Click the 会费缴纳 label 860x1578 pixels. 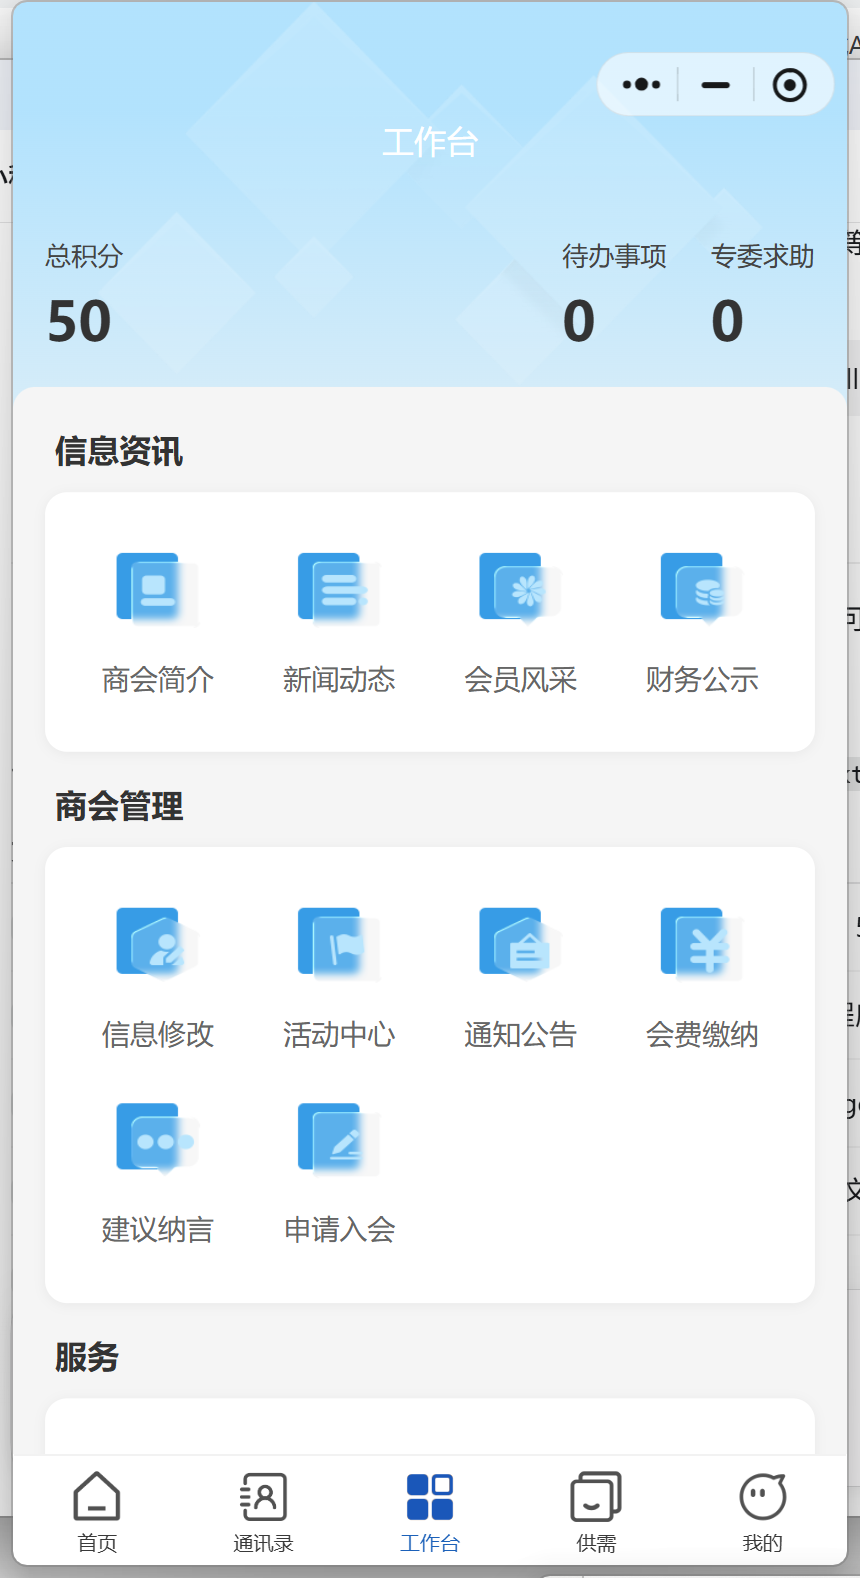coord(702,1035)
